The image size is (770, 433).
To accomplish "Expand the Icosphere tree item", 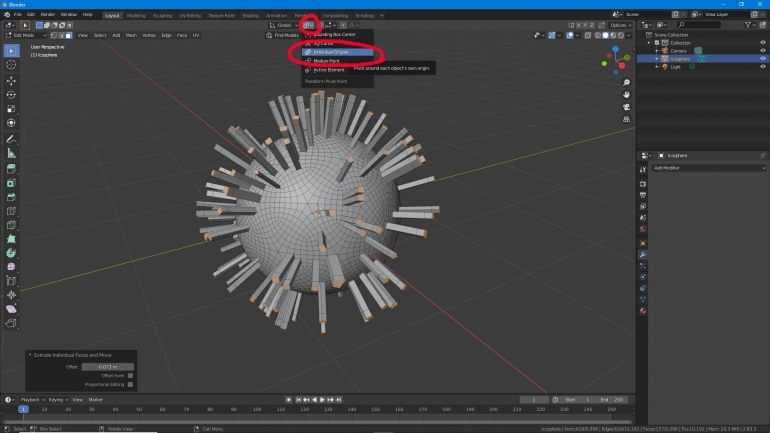I will pyautogui.click(x=657, y=59).
